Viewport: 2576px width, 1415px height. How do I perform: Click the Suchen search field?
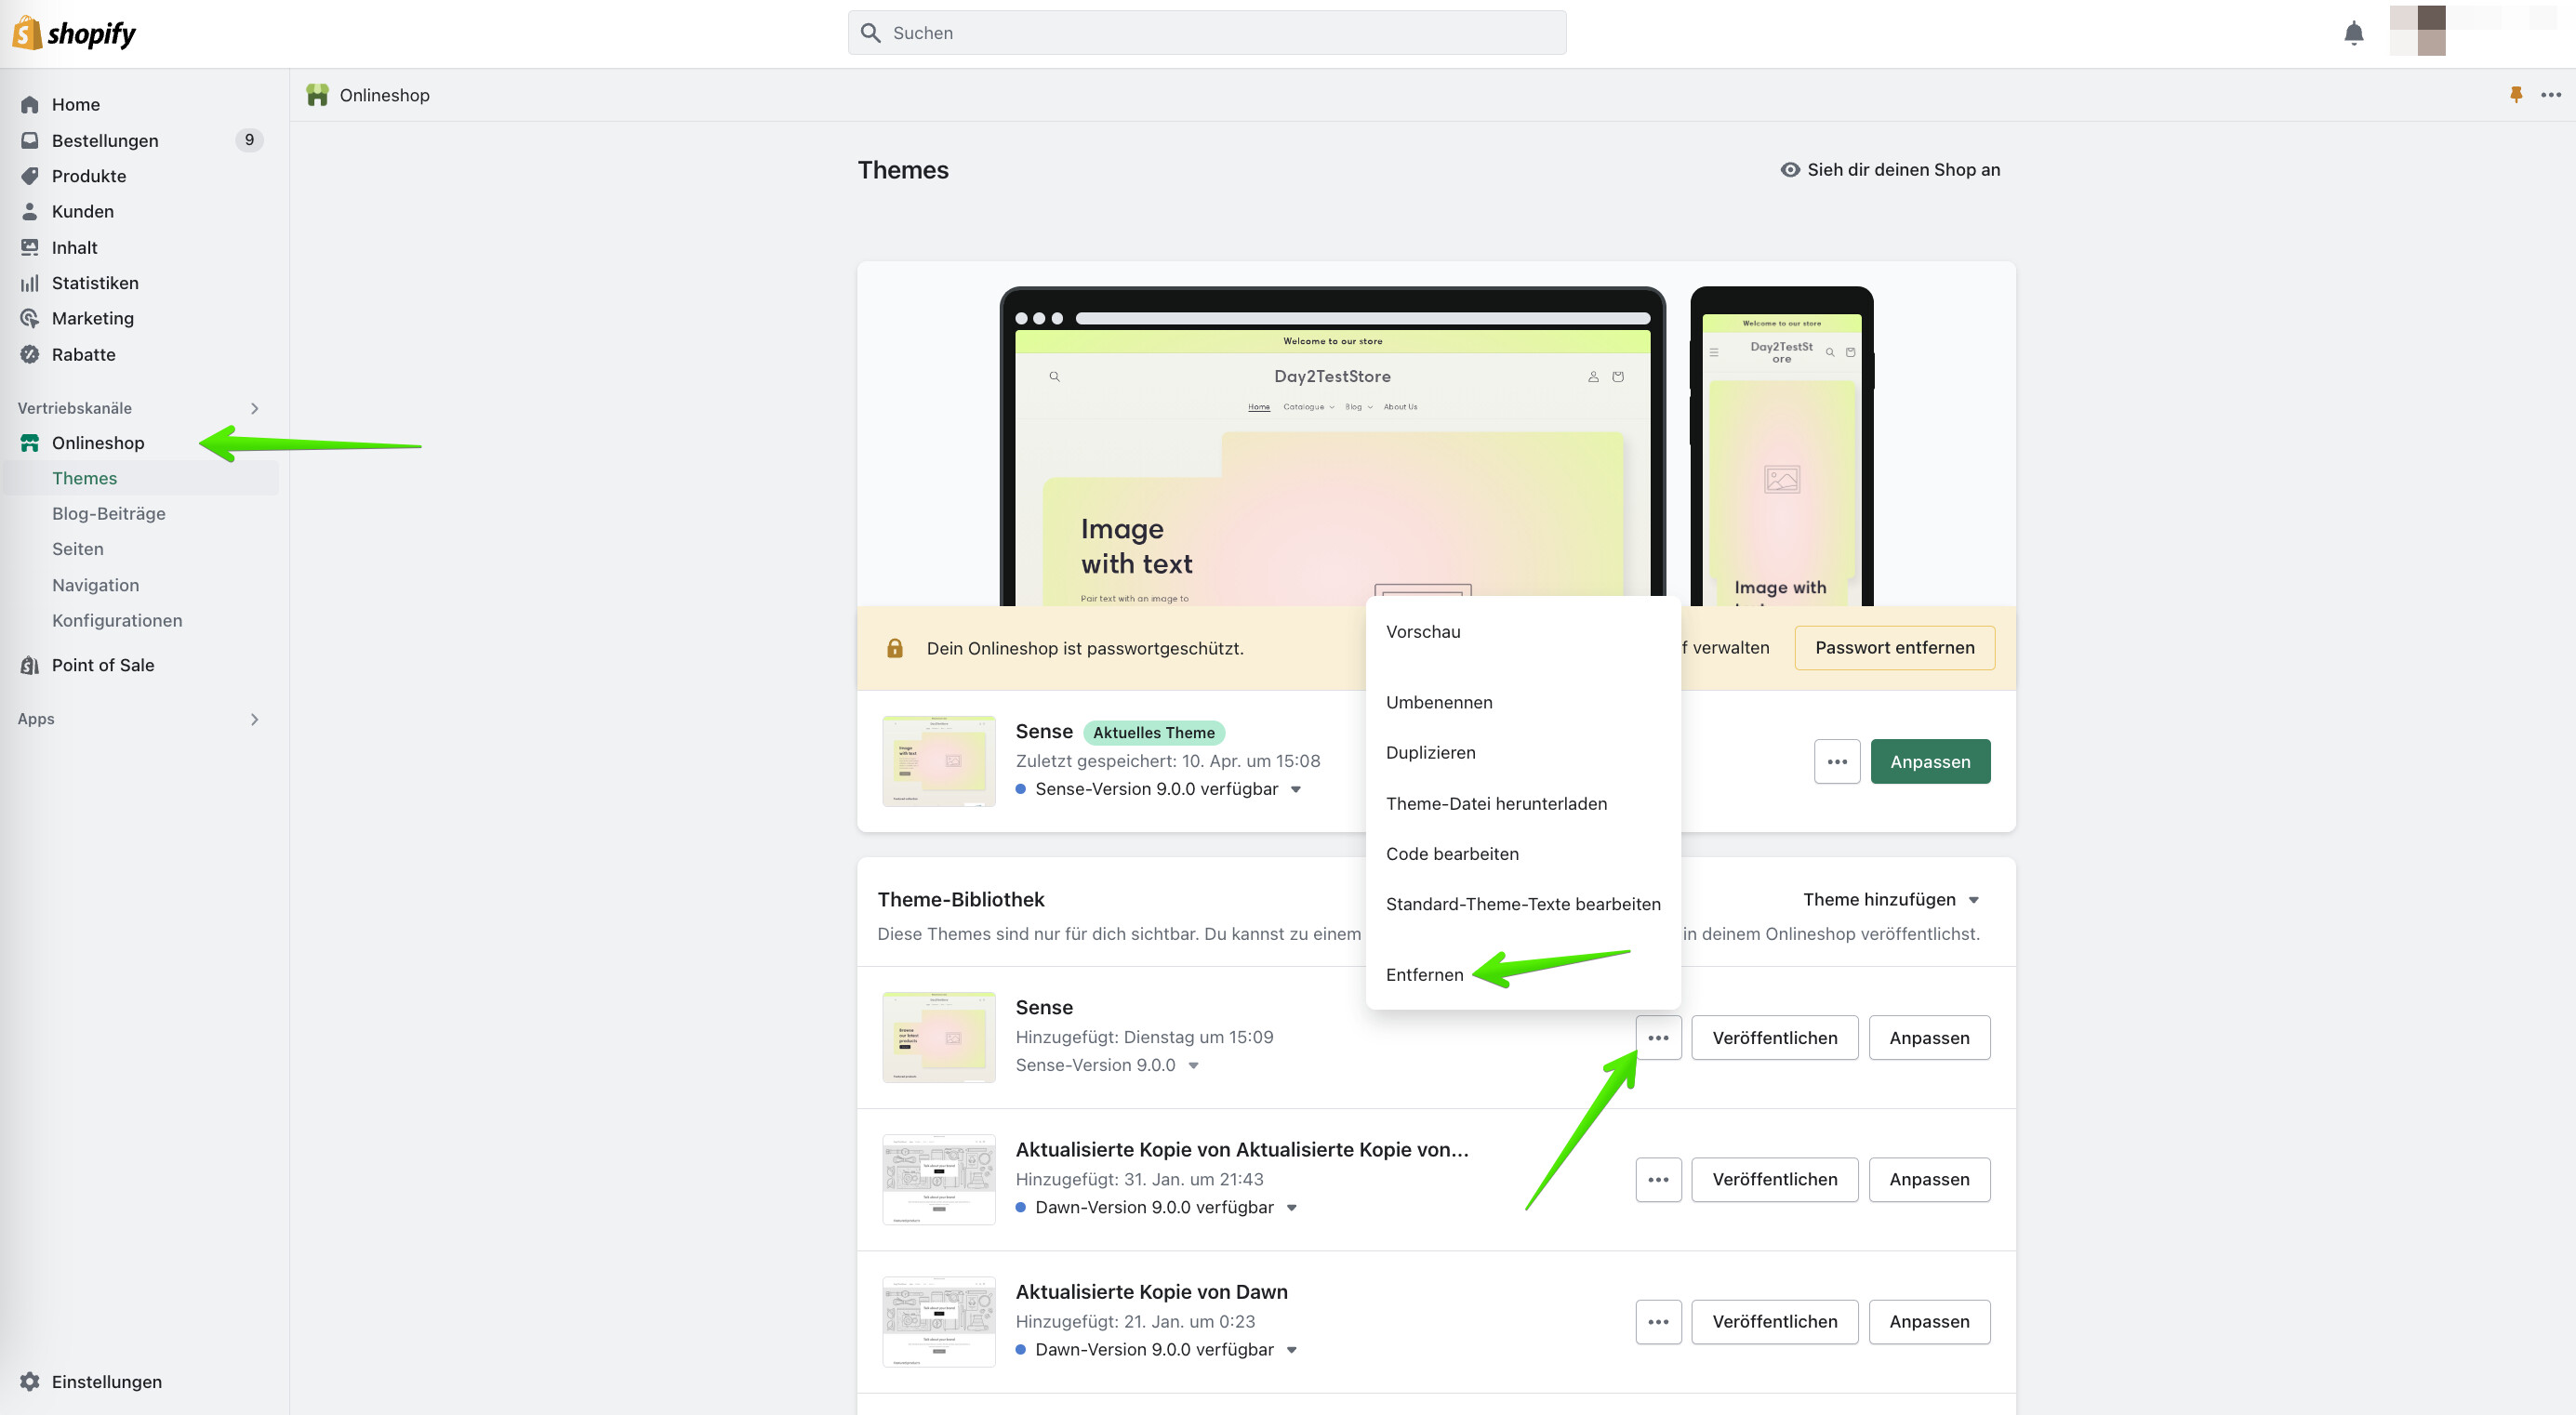click(x=1206, y=33)
